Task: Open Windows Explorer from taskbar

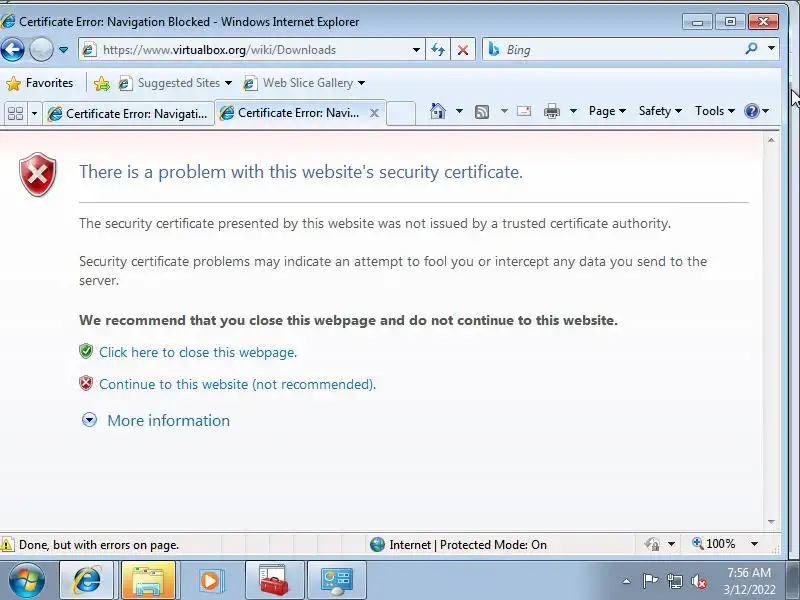Action: click(148, 581)
